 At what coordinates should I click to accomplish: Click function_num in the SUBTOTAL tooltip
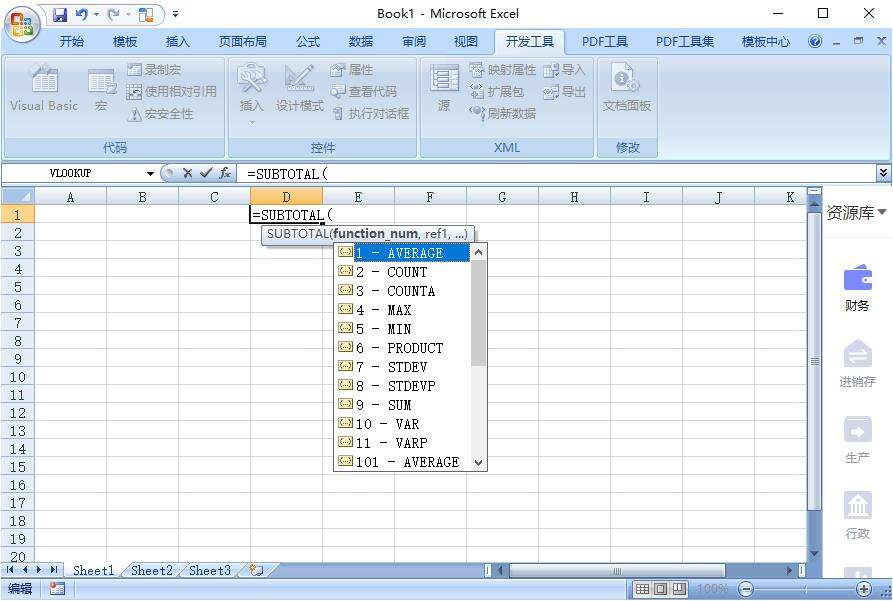click(x=376, y=234)
